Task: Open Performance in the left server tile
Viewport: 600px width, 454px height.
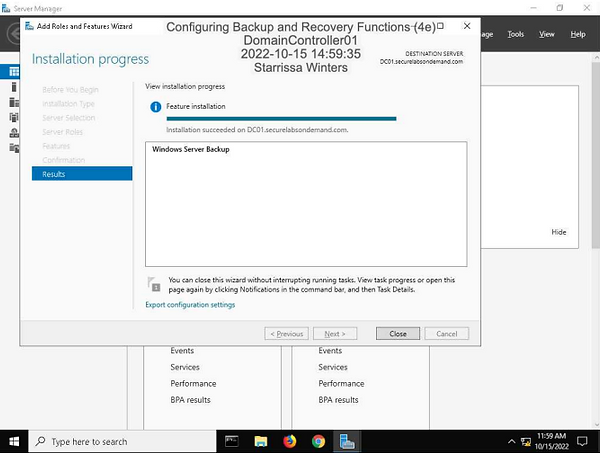Action: click(193, 384)
